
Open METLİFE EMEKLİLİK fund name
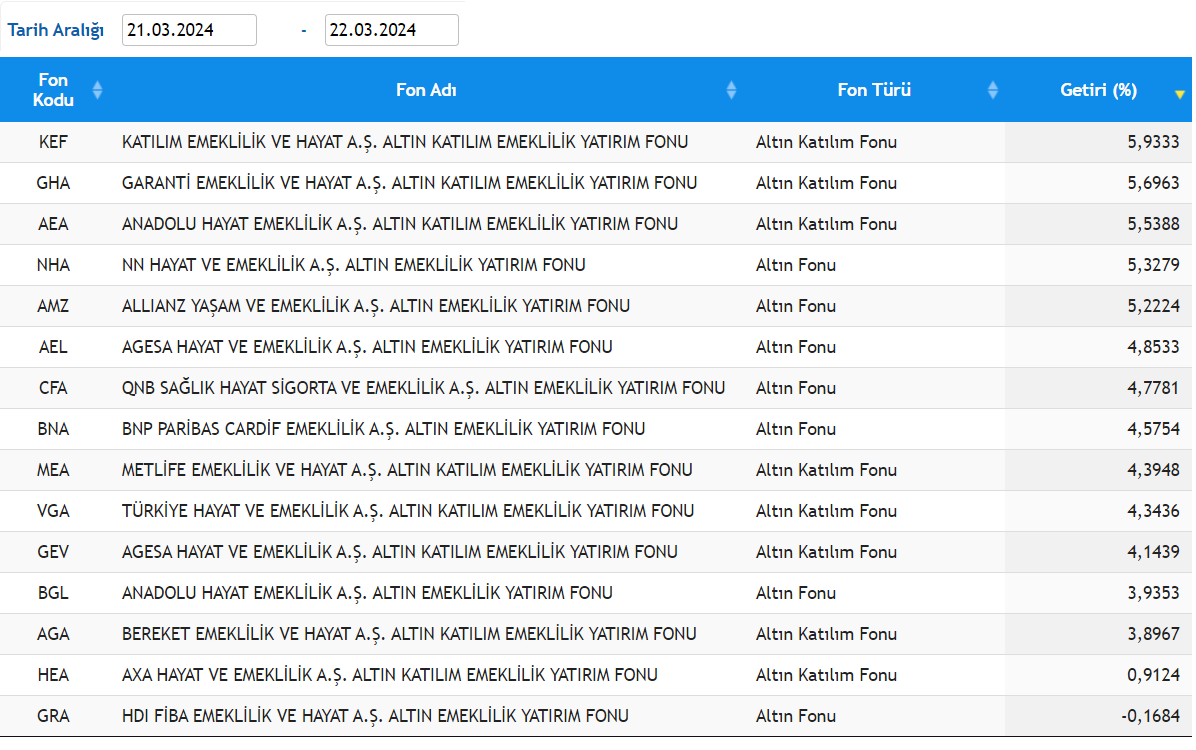407,470
